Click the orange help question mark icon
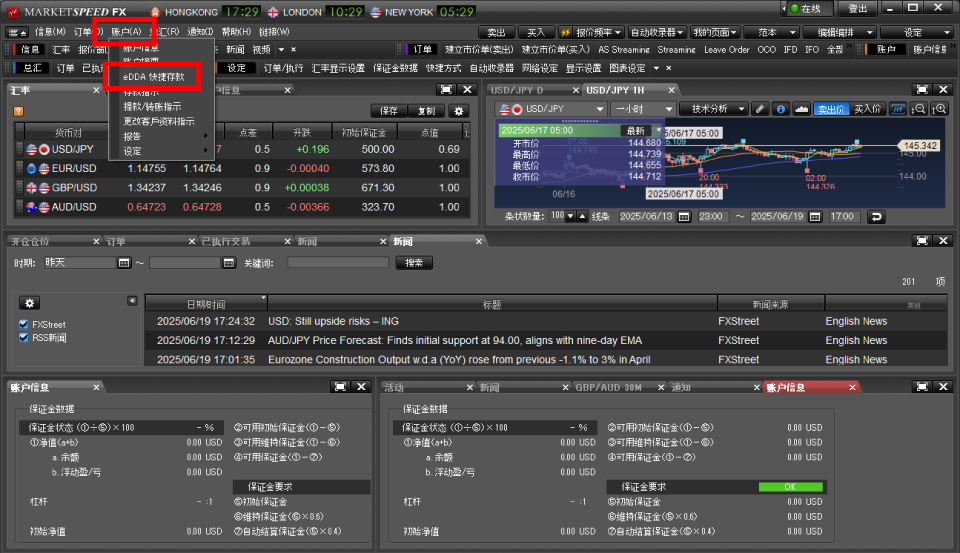The image size is (960, 553). (x=18, y=111)
